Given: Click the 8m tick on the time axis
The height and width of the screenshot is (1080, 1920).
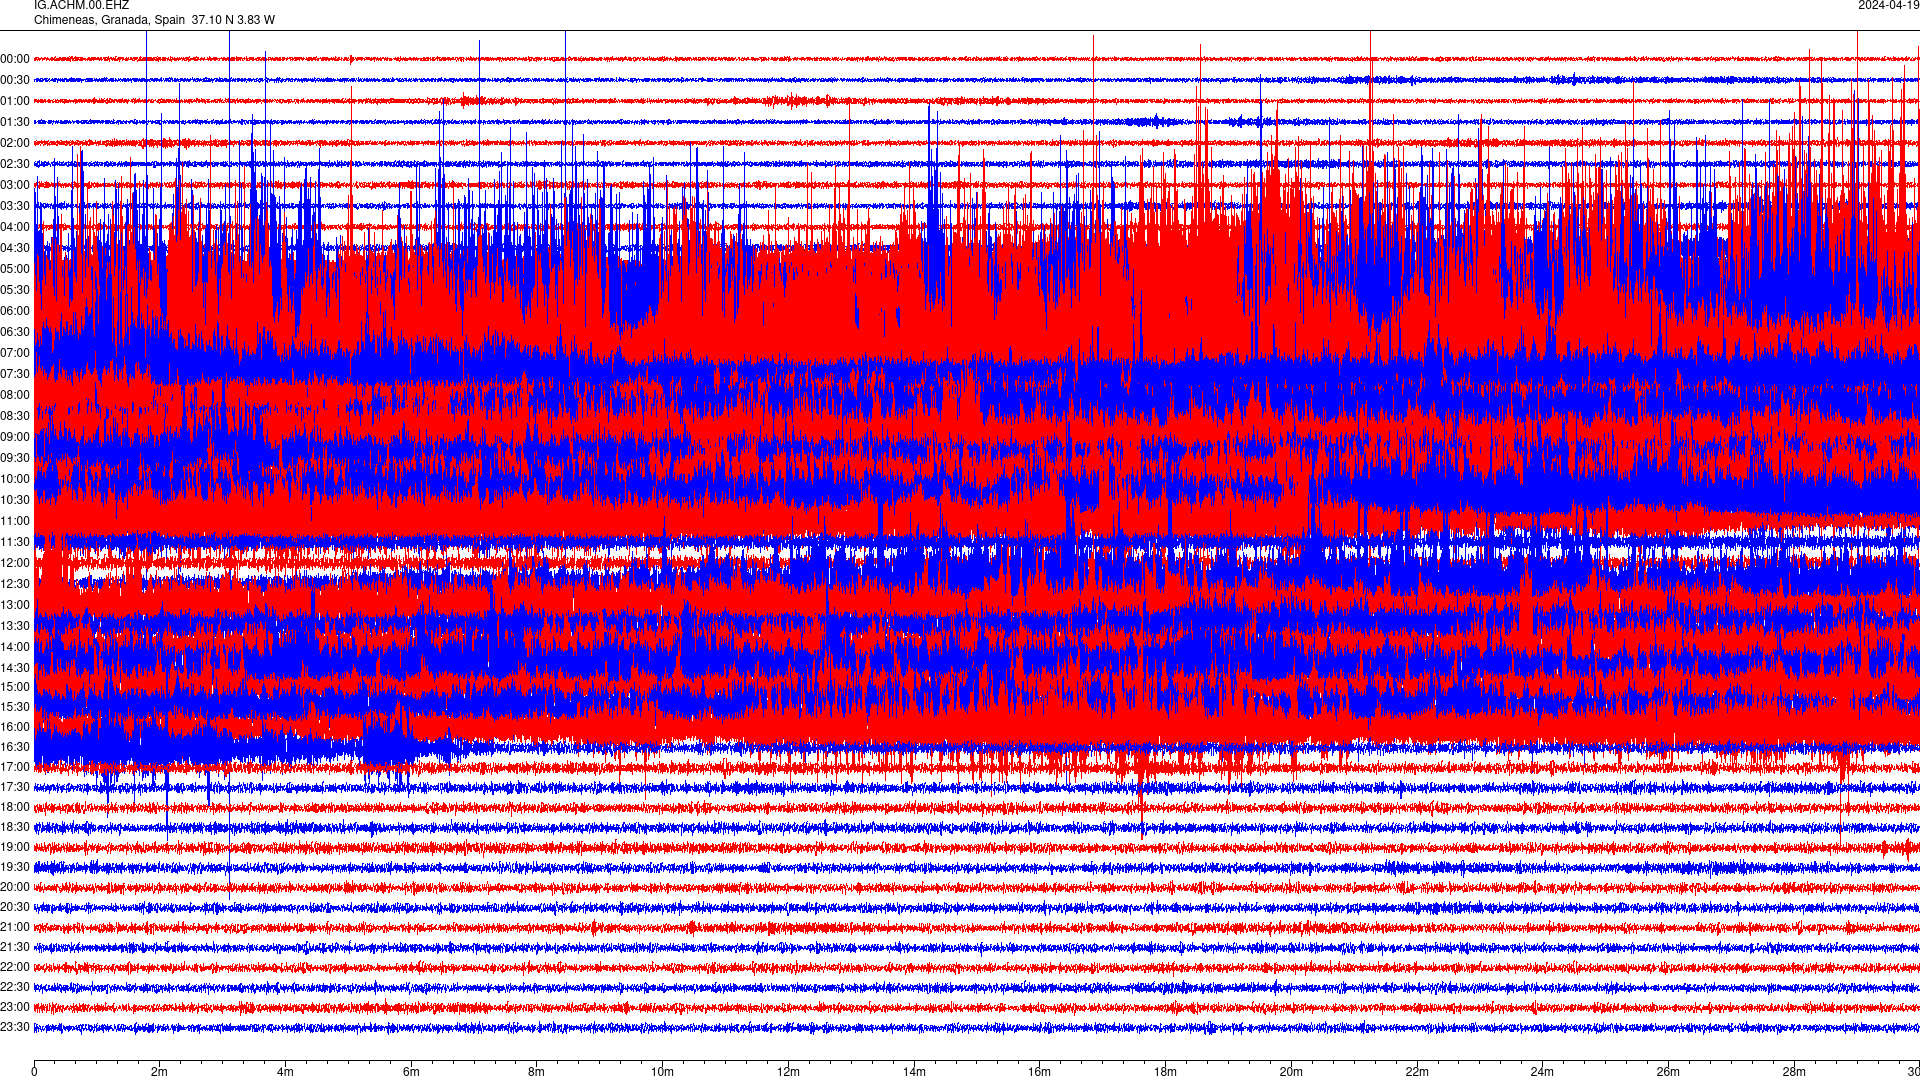Looking at the screenshot, I should 537,1072.
